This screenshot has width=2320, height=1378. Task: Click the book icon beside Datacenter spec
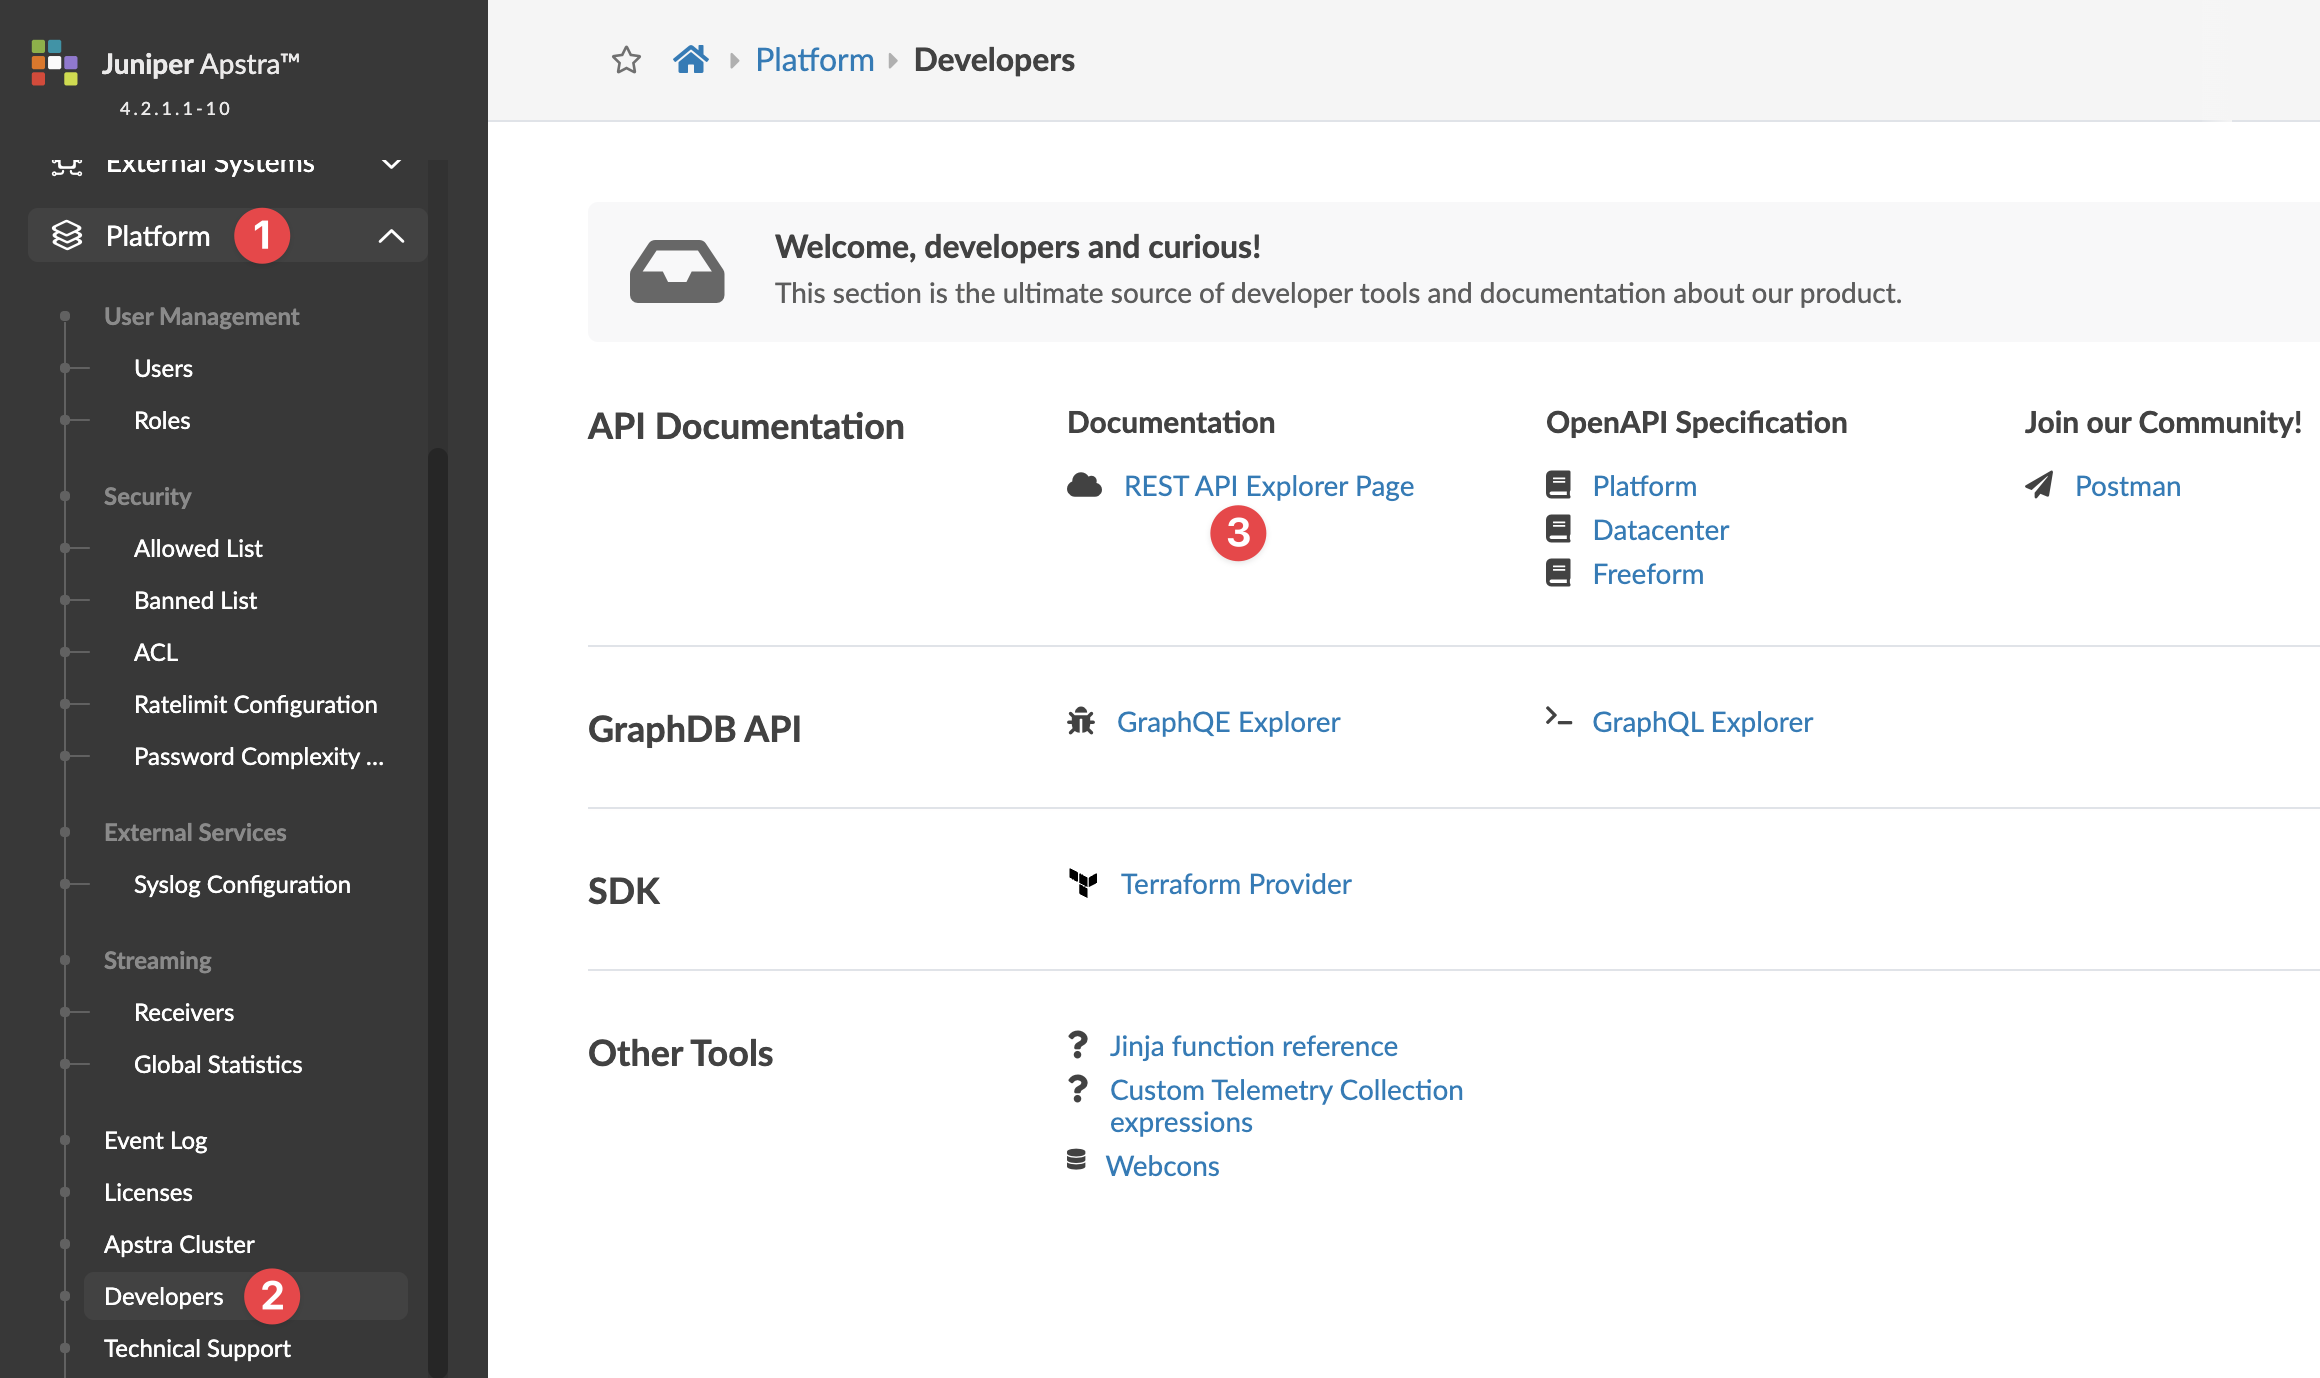1558,529
